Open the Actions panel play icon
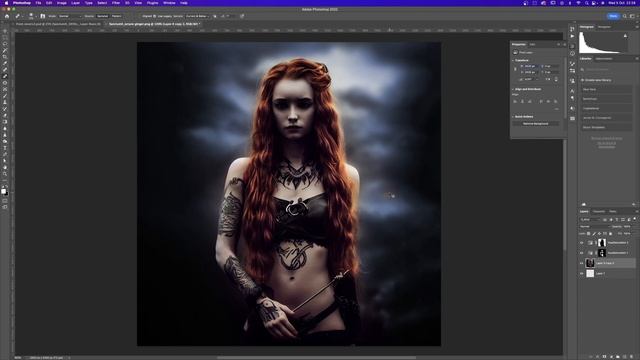640x360 pixels. [x=572, y=36]
